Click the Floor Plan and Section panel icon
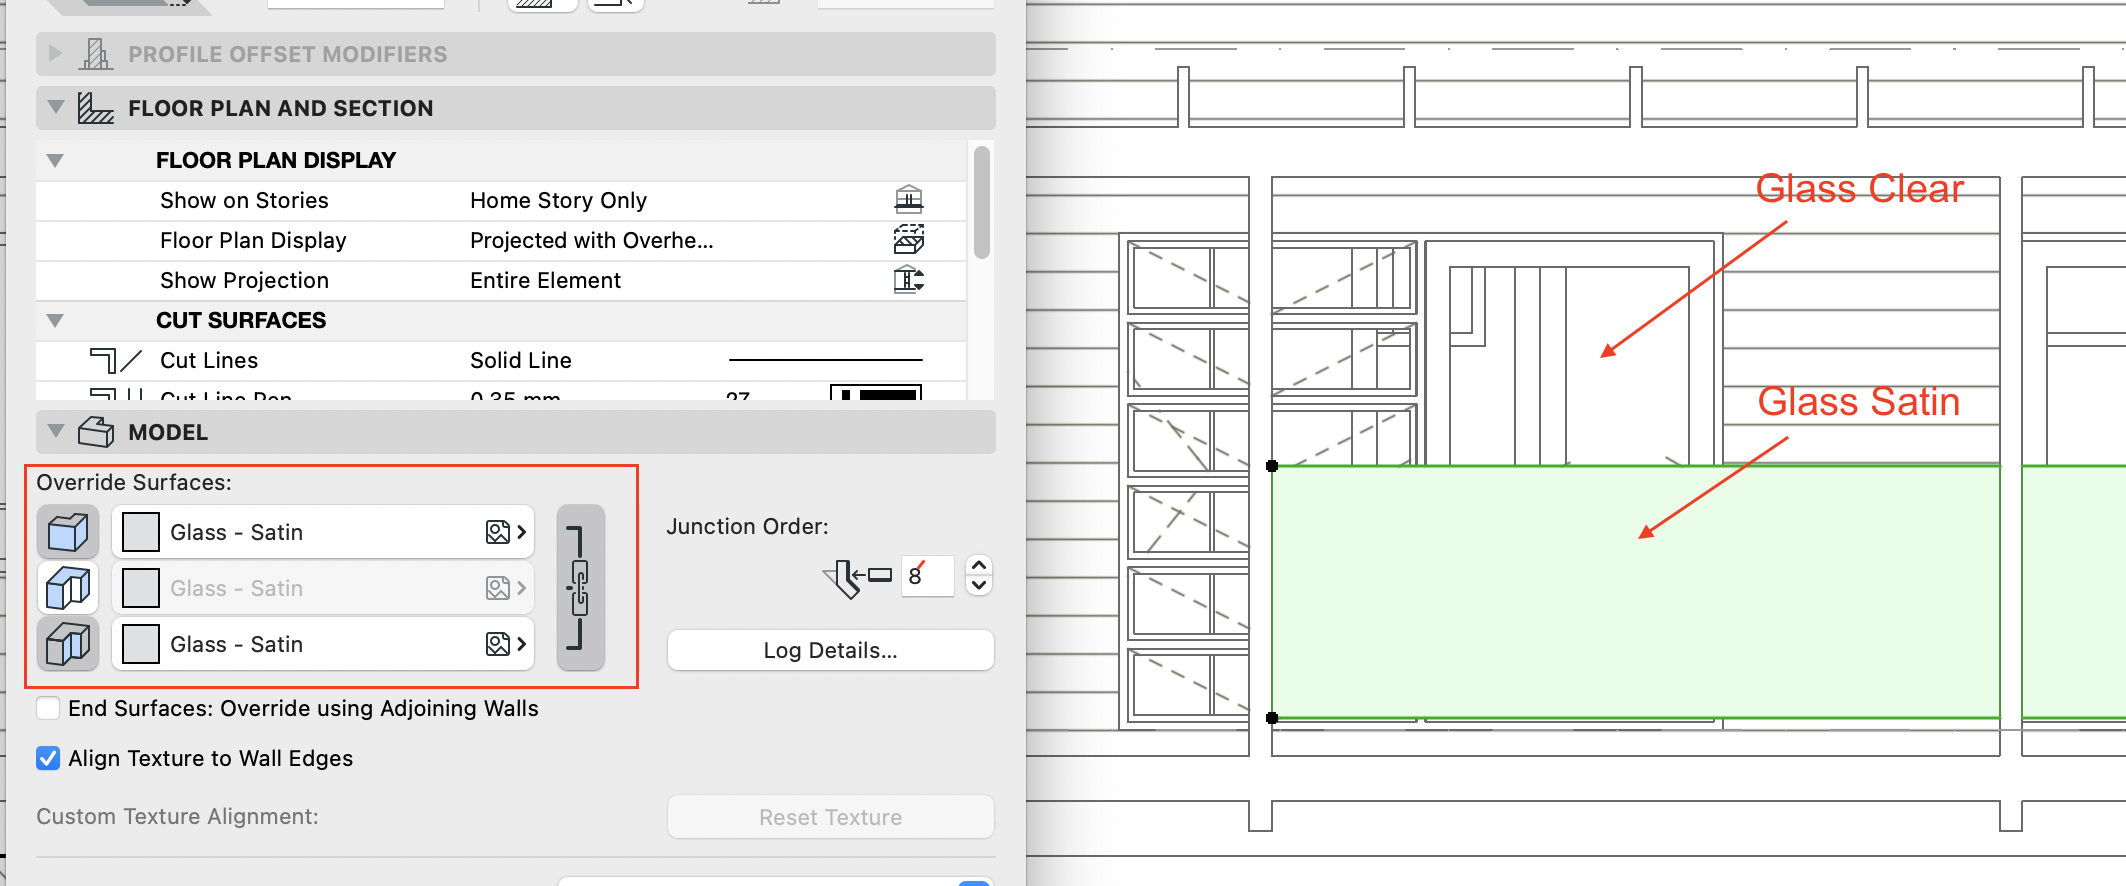The image size is (2126, 886). click(x=96, y=108)
